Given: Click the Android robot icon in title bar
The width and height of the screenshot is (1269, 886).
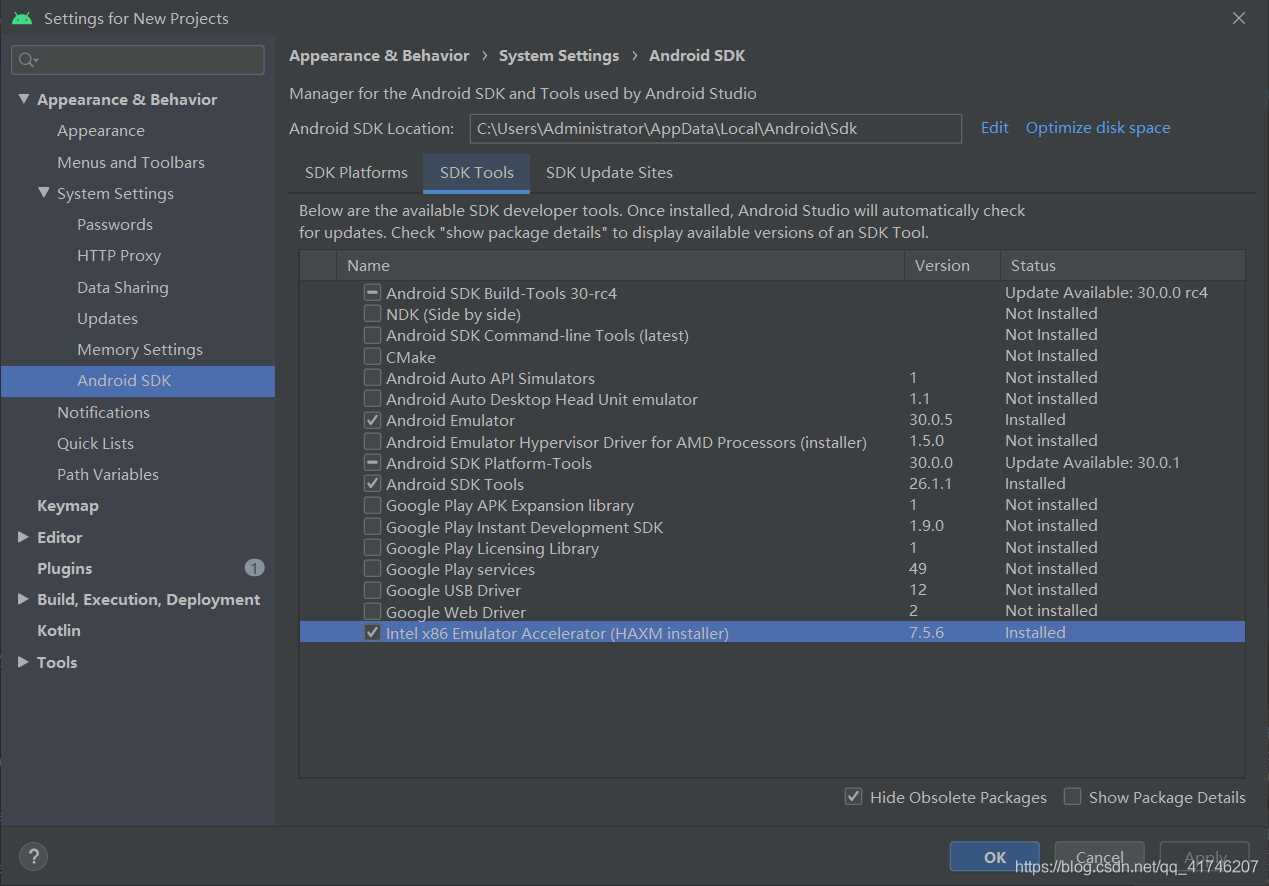Looking at the screenshot, I should tap(22, 17).
